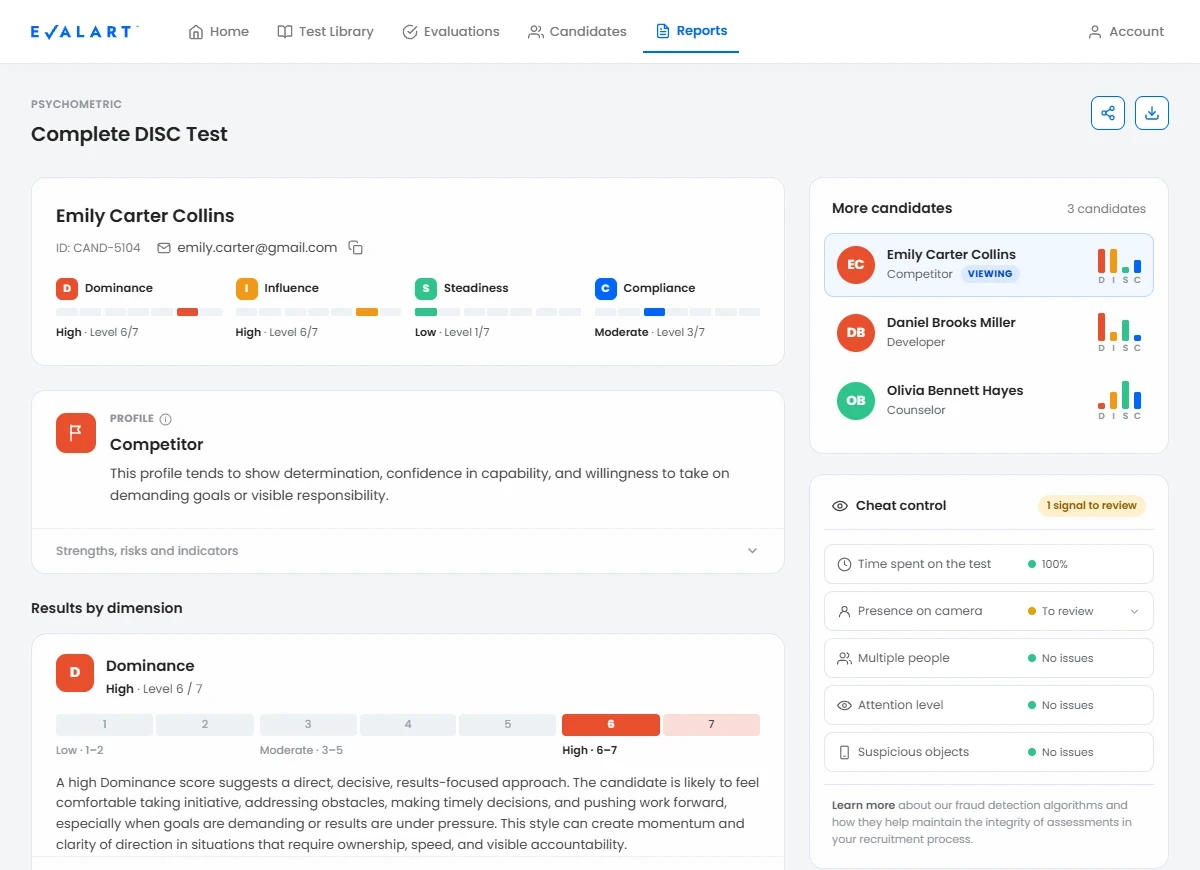Image resolution: width=1200 pixels, height=870 pixels.
Task: Click the Compliance level bar
Action: coord(677,312)
